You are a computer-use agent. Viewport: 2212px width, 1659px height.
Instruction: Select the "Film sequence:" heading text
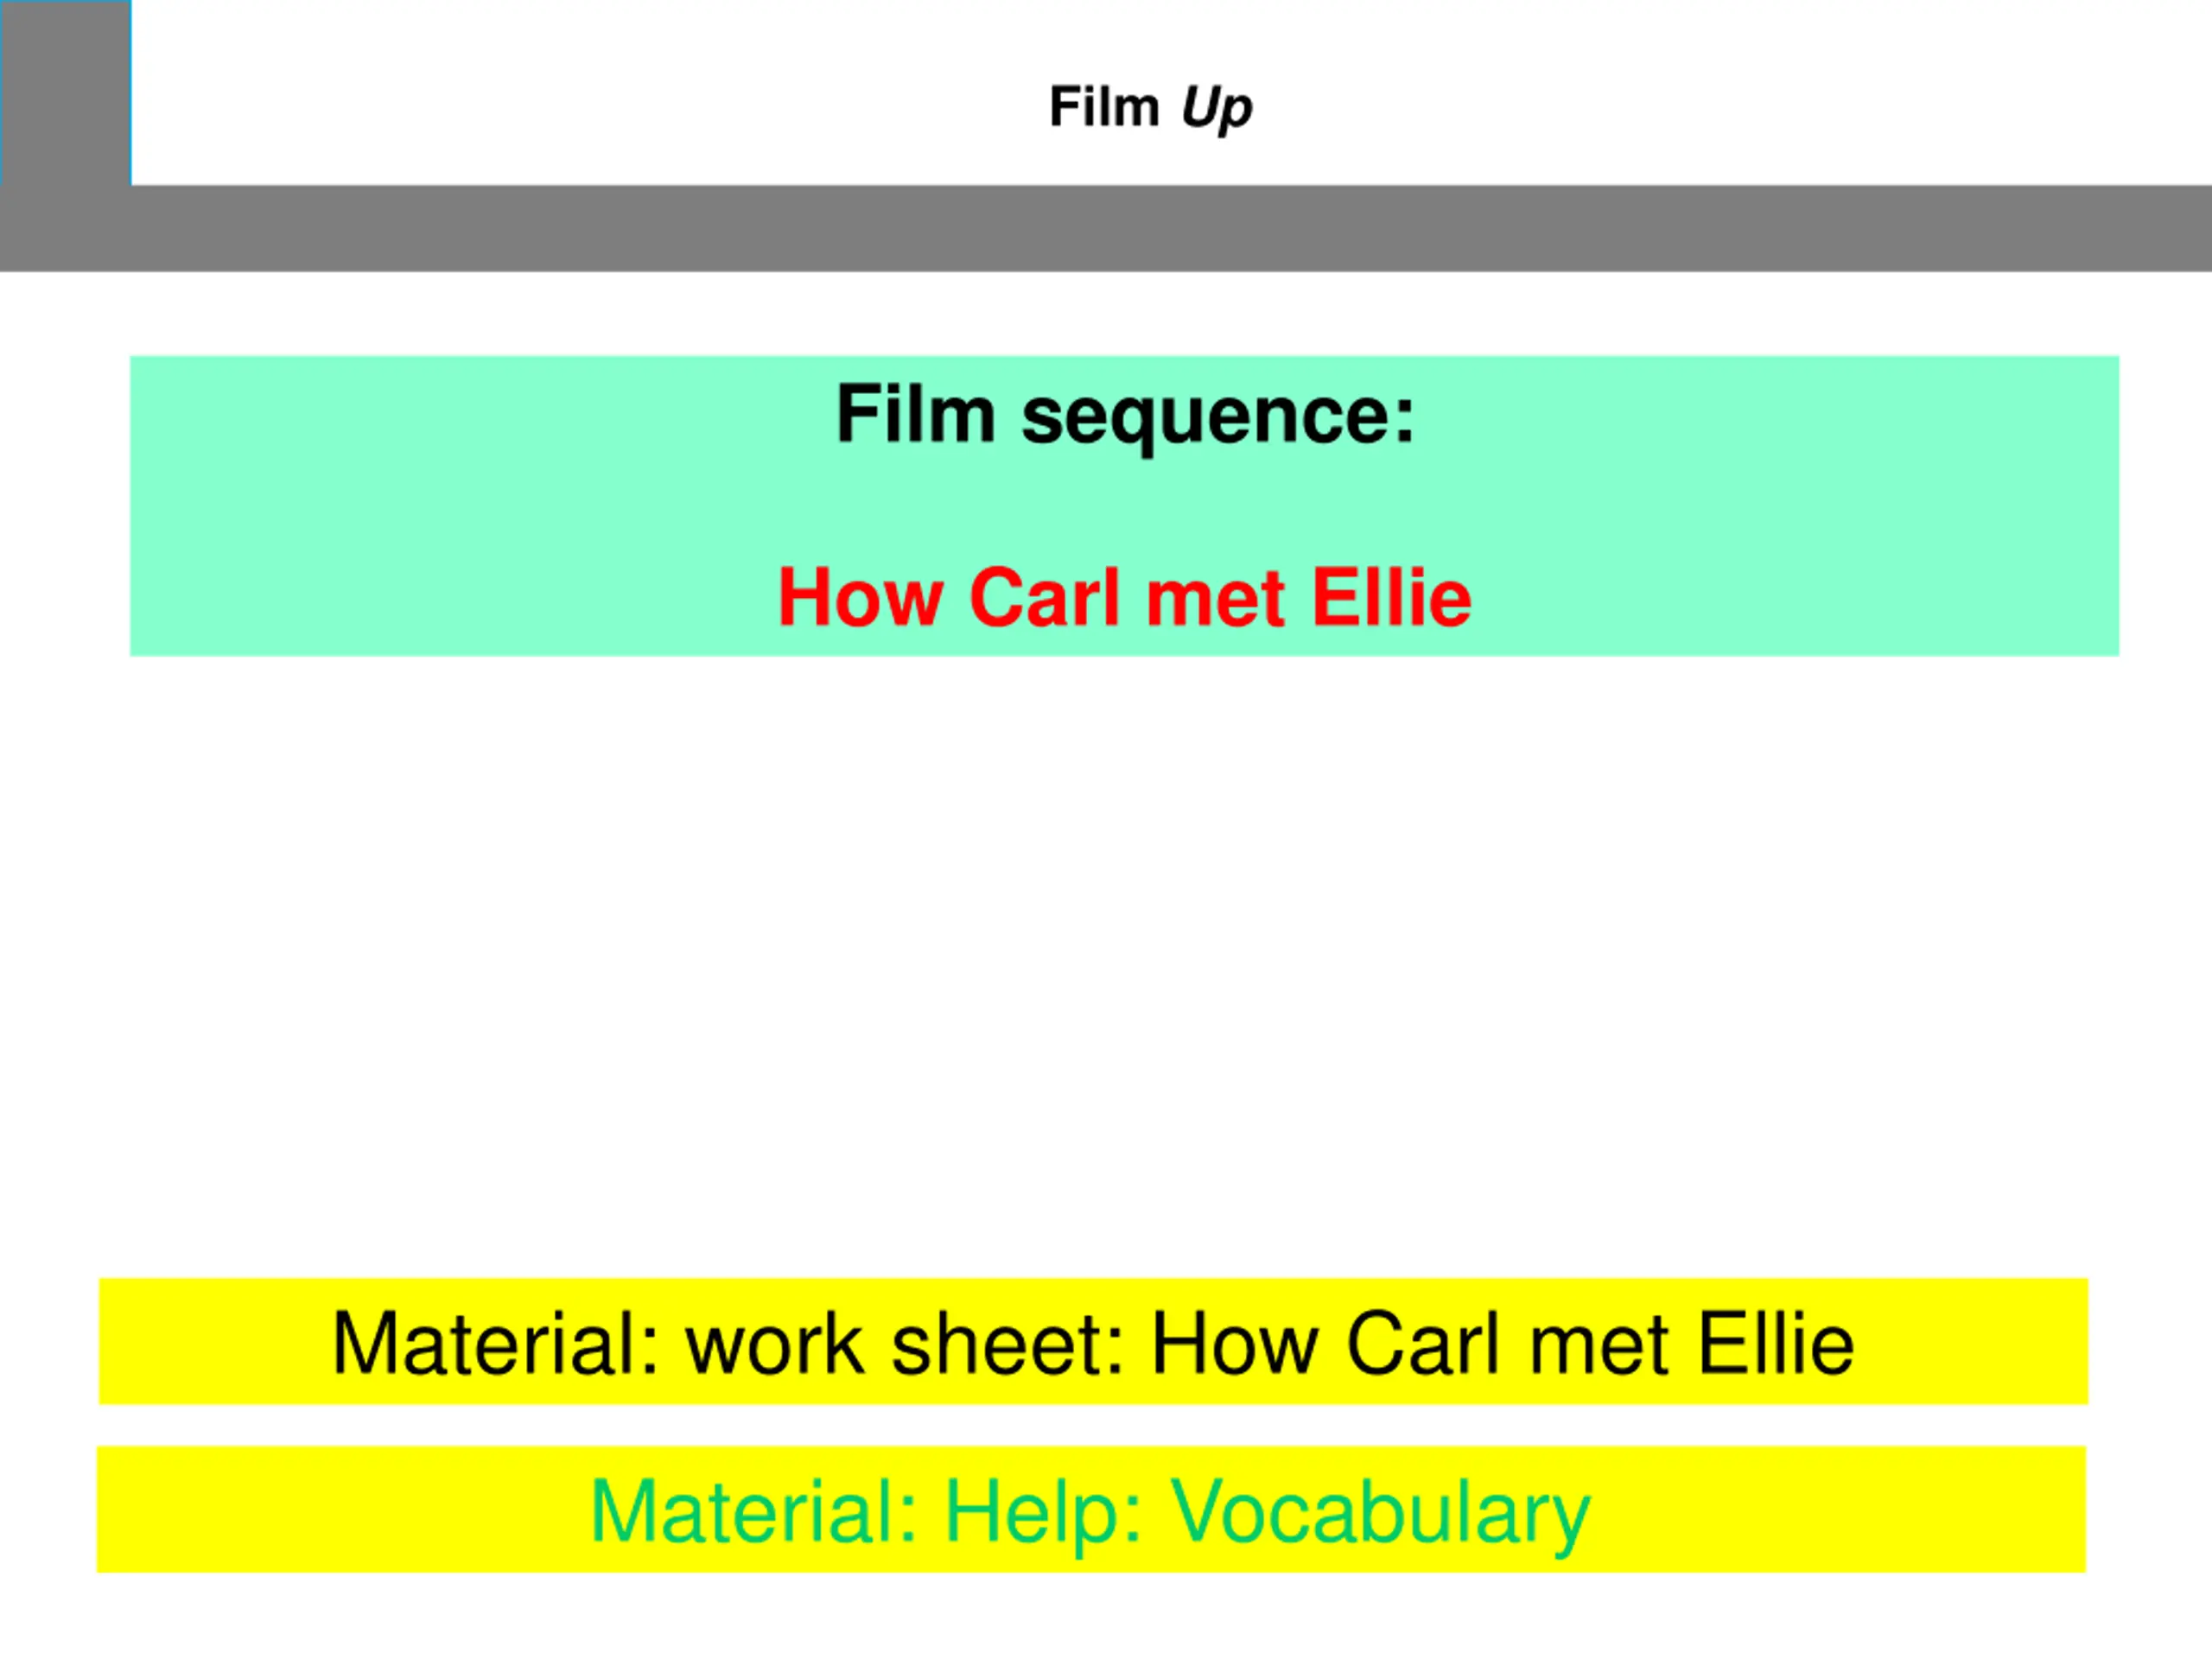click(x=1126, y=416)
